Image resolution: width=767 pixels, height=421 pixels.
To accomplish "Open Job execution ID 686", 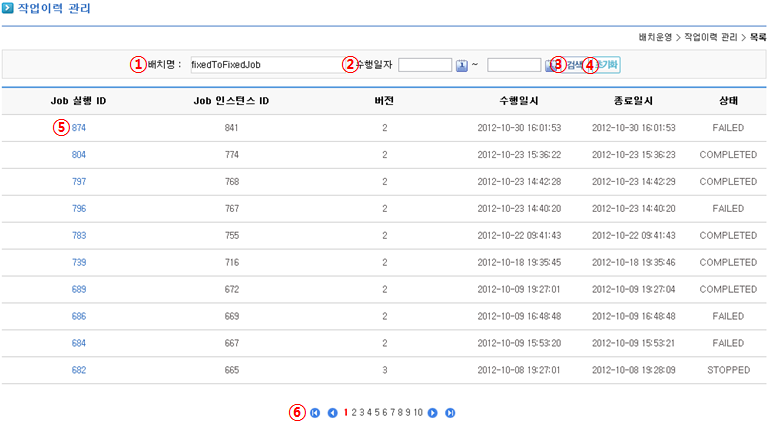I will coord(79,317).
